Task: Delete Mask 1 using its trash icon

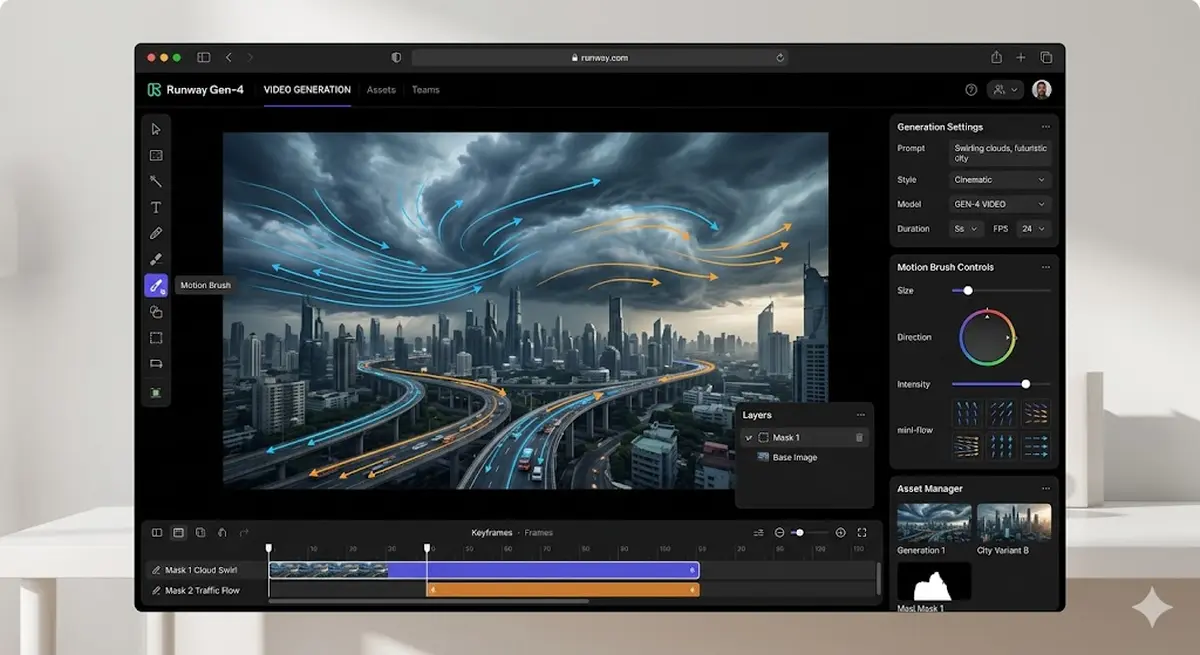Action: click(858, 437)
